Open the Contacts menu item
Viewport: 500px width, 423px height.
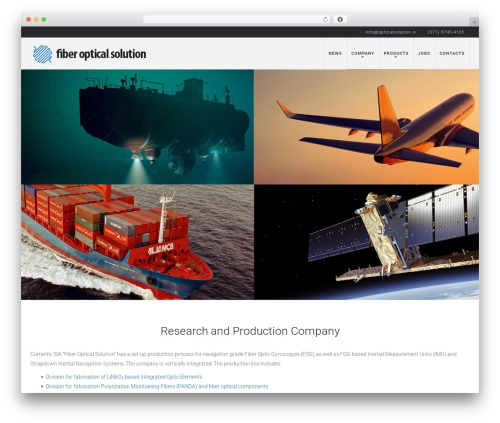(x=452, y=53)
